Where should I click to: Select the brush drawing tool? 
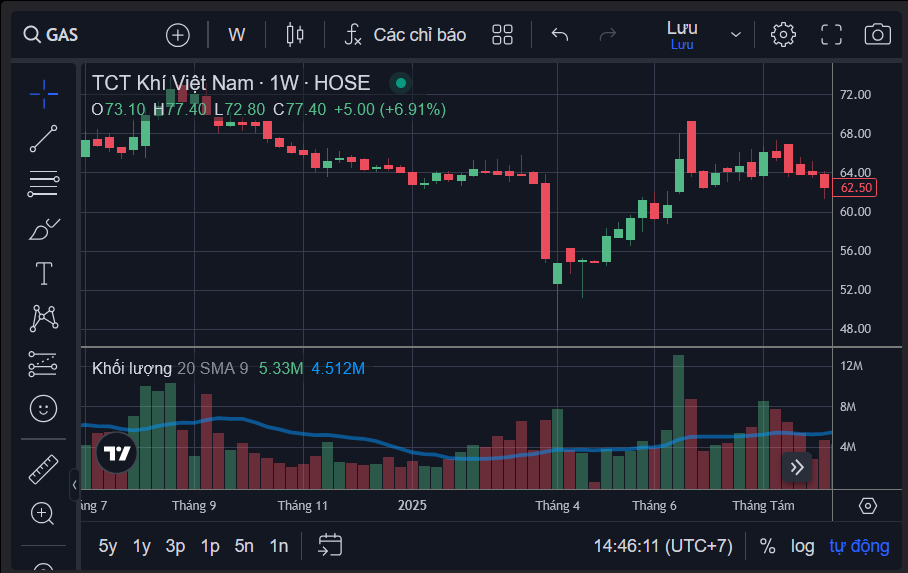43,229
